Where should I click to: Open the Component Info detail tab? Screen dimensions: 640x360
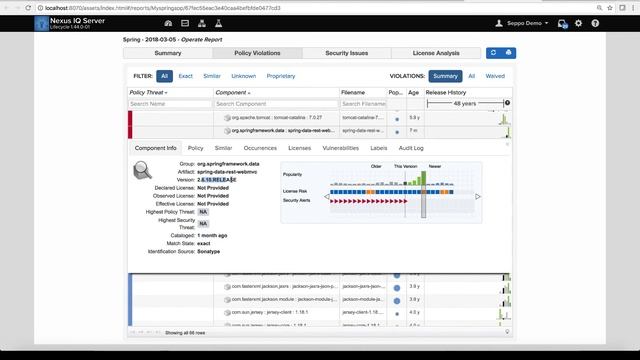pos(156,148)
